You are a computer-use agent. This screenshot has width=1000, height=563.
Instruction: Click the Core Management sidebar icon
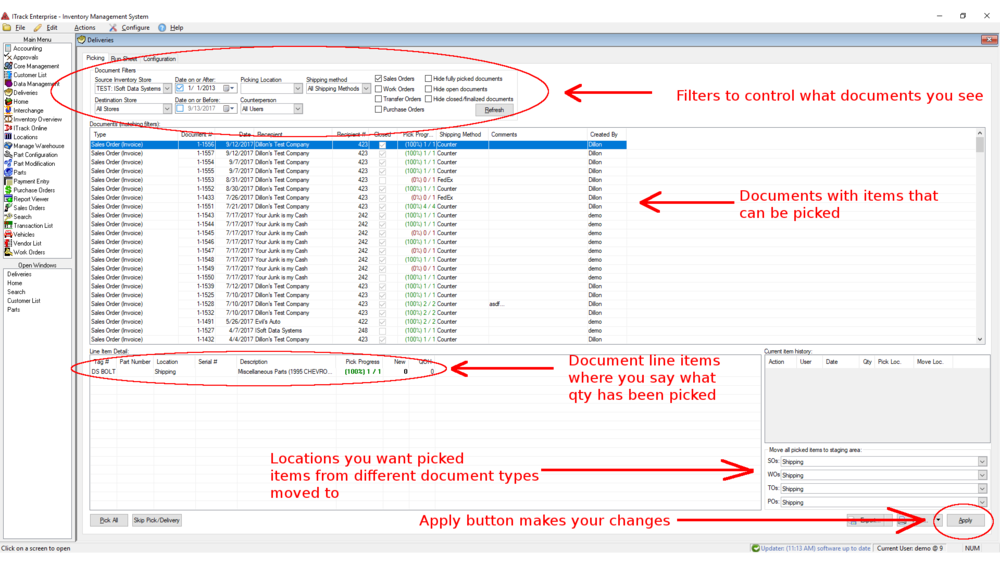coord(8,66)
